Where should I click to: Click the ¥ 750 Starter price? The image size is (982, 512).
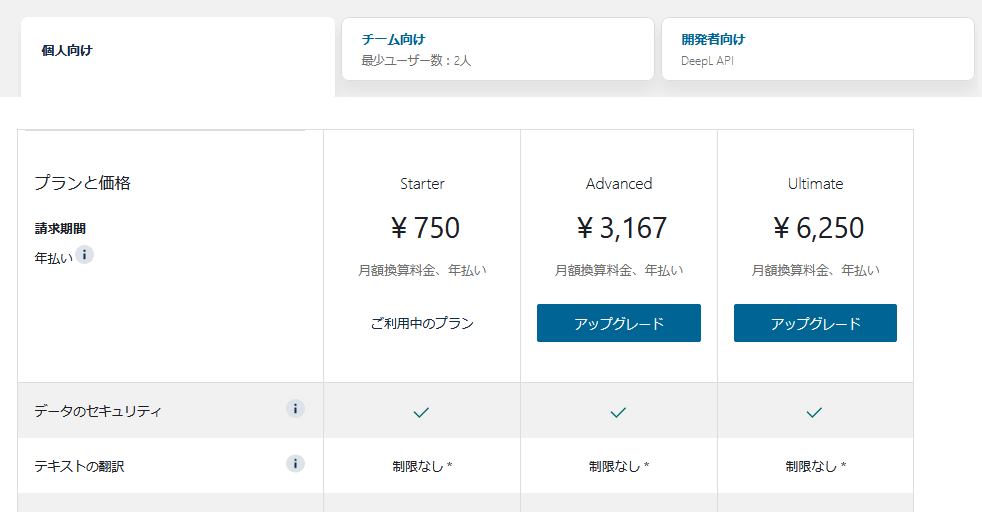[x=425, y=228]
